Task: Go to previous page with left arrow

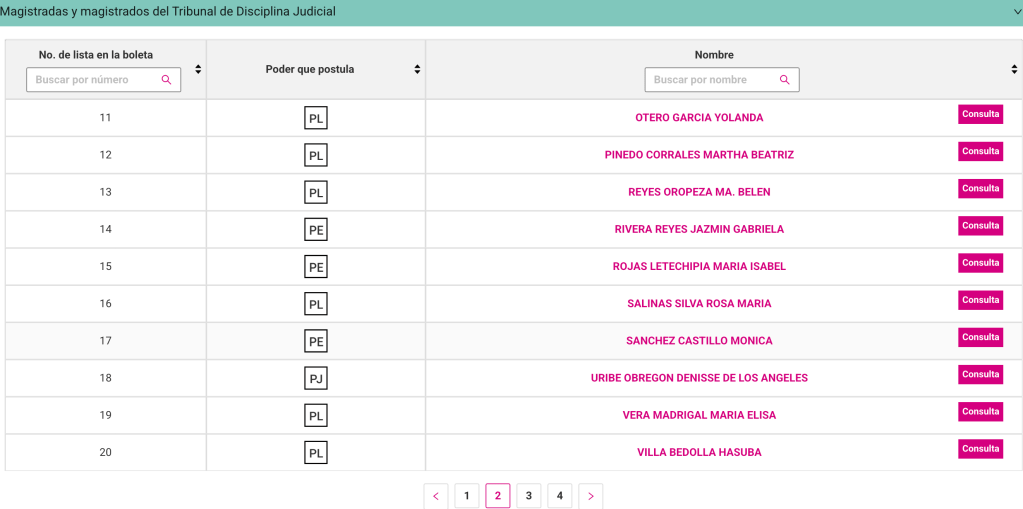Action: tap(436, 496)
